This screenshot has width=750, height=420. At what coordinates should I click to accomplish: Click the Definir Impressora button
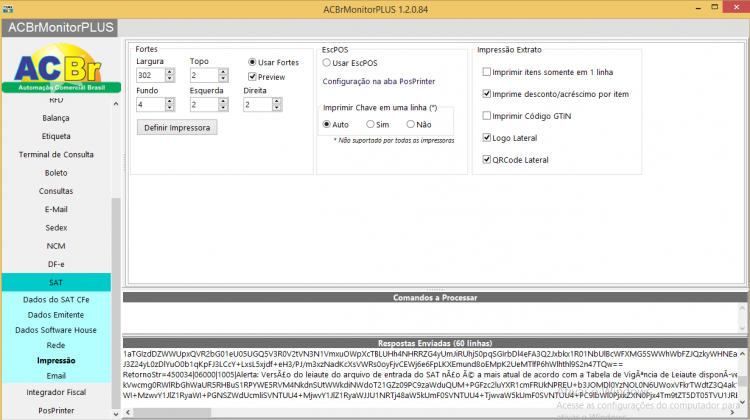(x=177, y=128)
